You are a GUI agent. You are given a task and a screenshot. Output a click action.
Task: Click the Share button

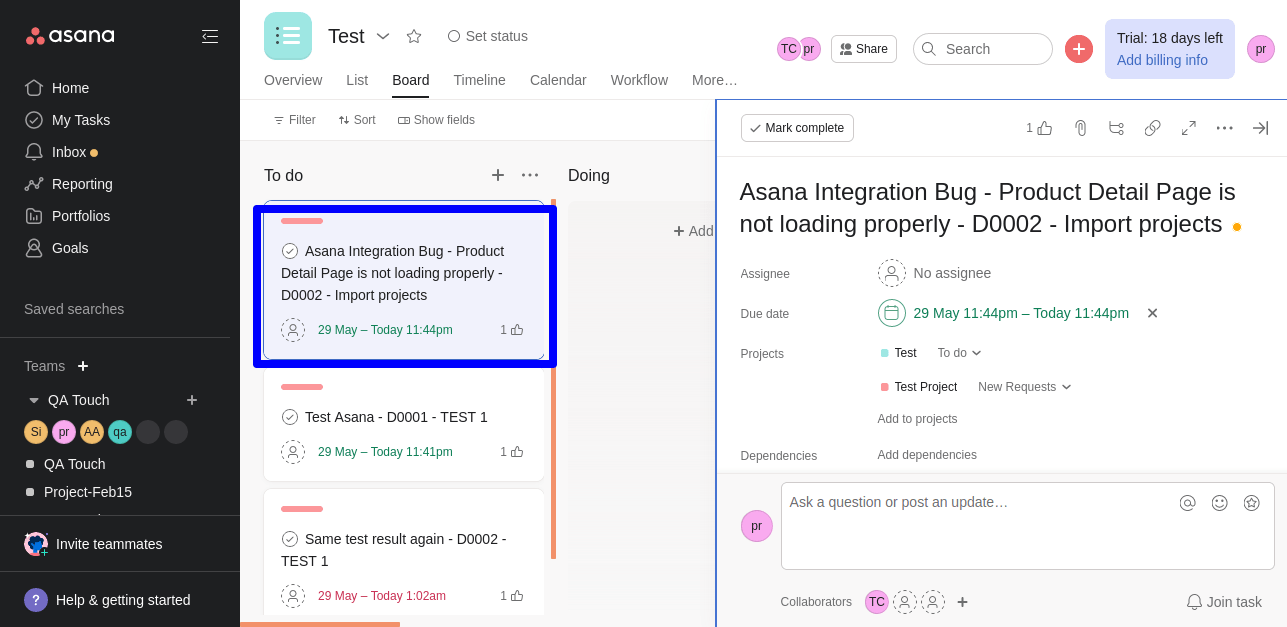point(863,48)
